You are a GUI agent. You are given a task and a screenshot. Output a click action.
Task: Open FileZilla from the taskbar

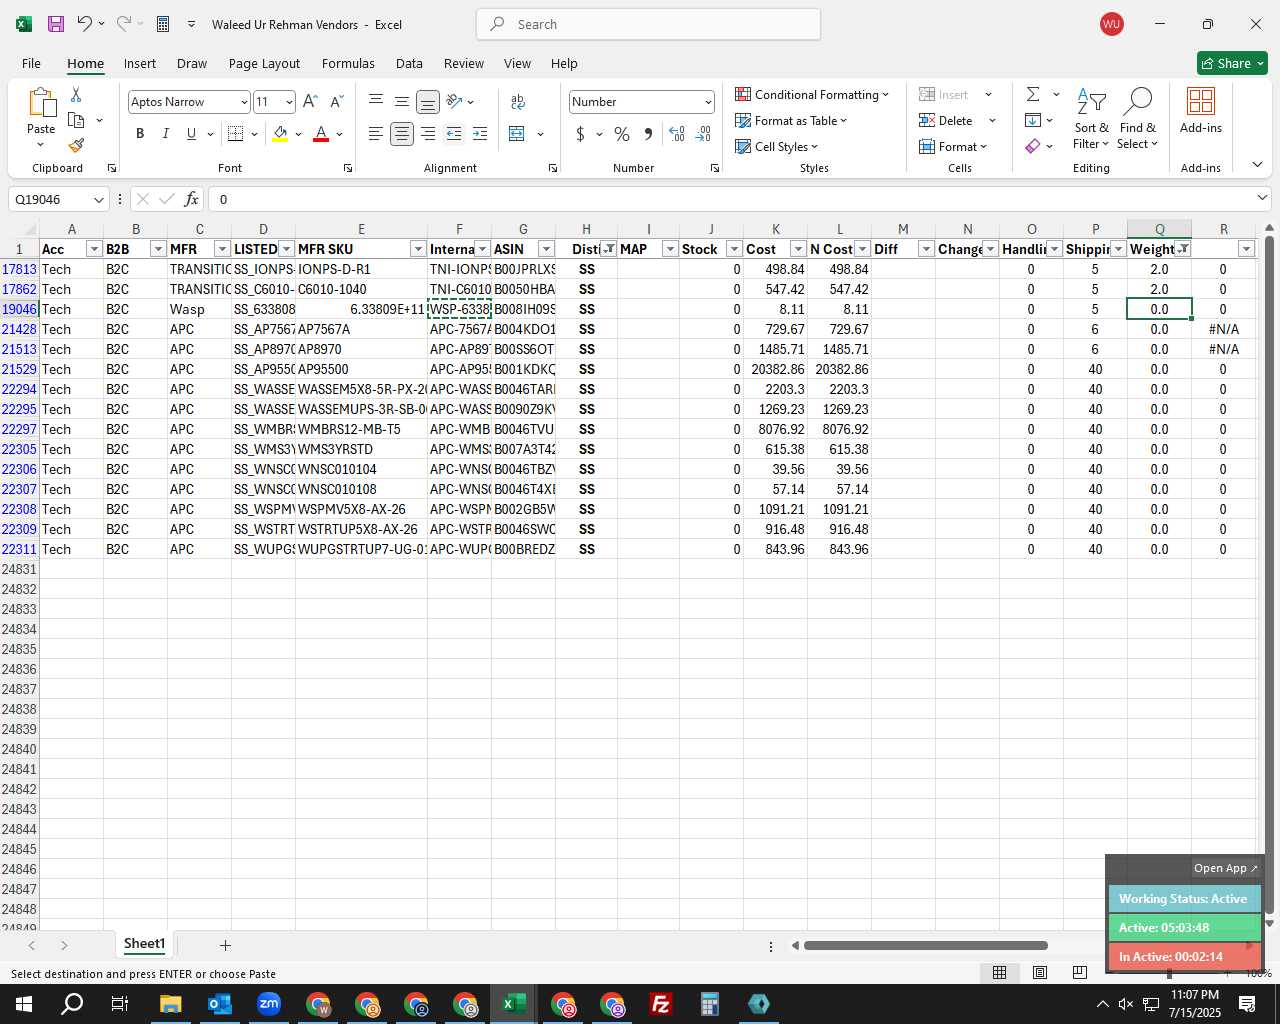(660, 1004)
